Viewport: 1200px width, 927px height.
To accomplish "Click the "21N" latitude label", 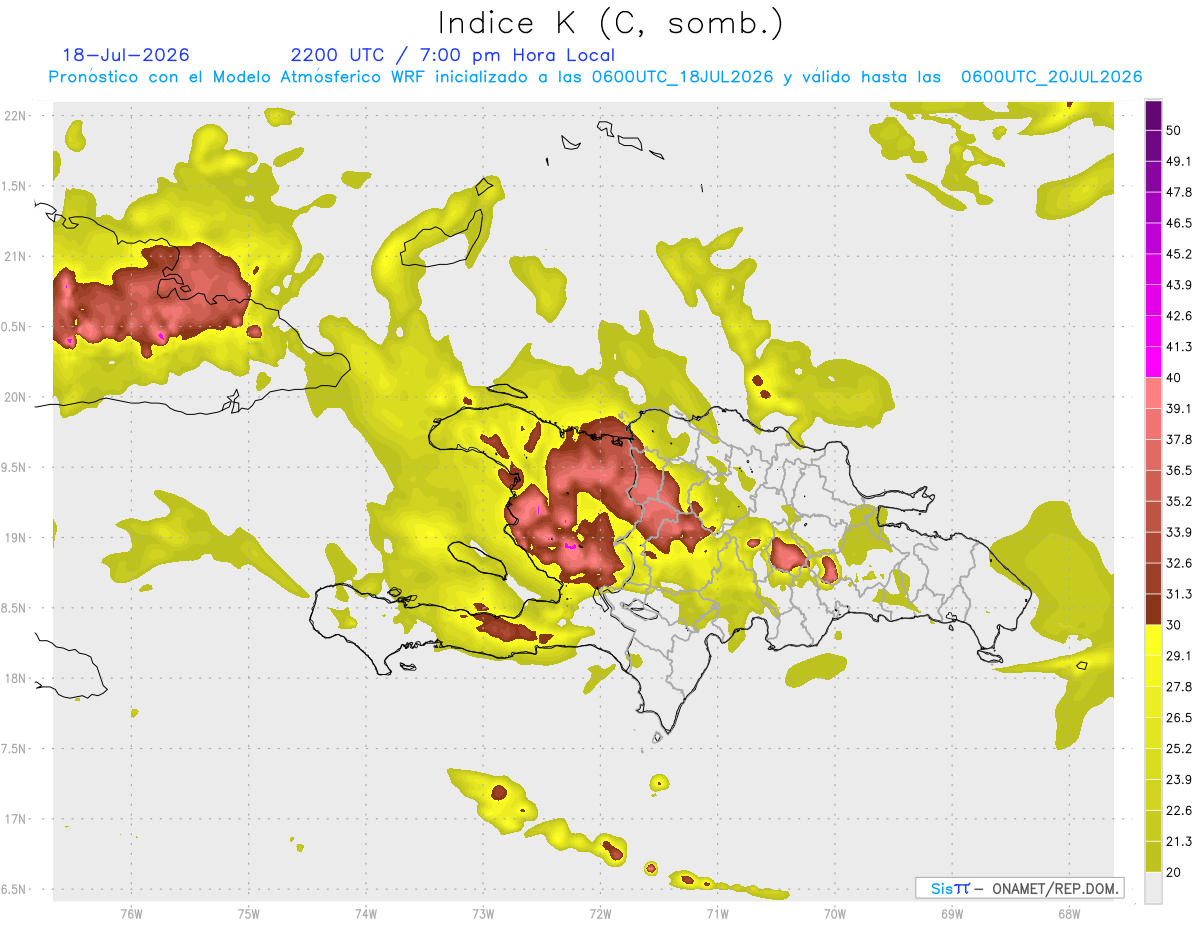I will pyautogui.click(x=15, y=256).
